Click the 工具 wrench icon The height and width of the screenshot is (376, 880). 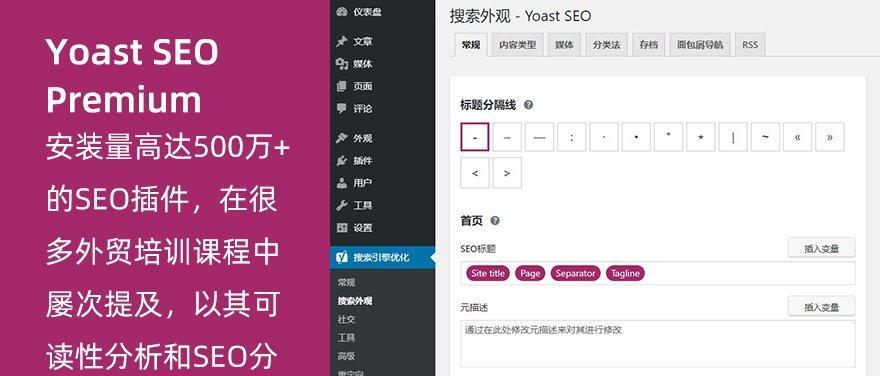(341, 205)
